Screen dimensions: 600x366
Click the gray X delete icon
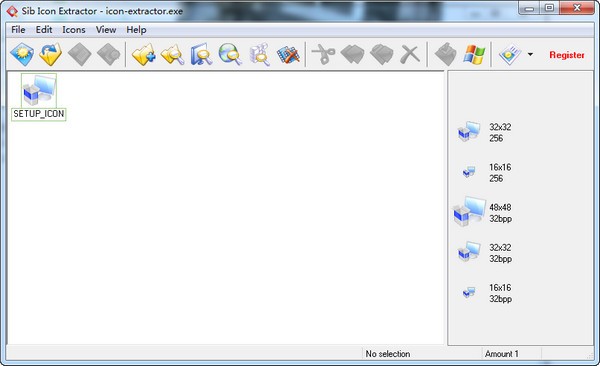pyautogui.click(x=410, y=54)
